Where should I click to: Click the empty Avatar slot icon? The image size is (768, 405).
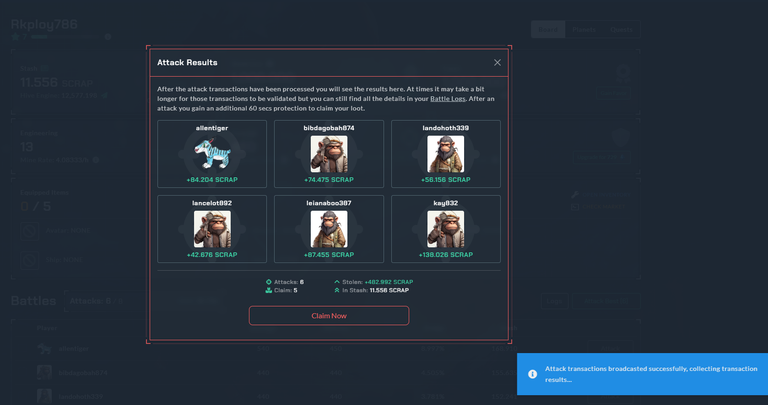pyautogui.click(x=29, y=231)
